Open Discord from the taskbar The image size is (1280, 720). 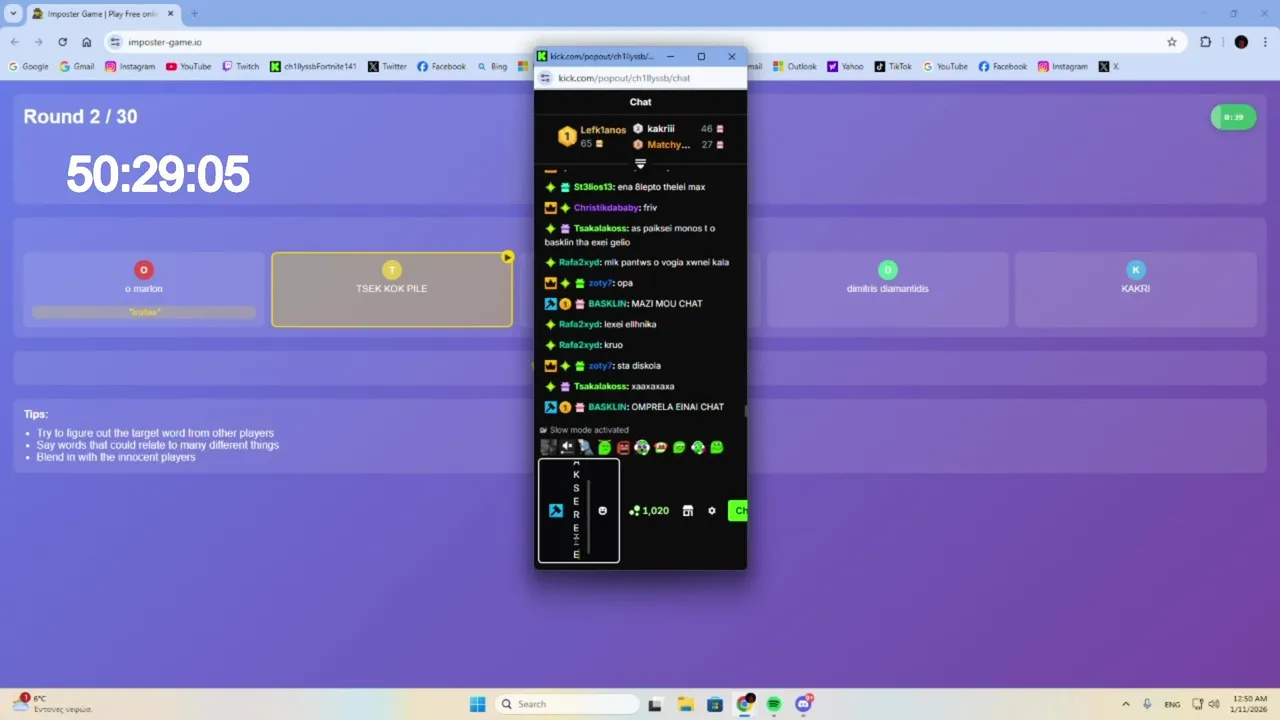click(803, 704)
